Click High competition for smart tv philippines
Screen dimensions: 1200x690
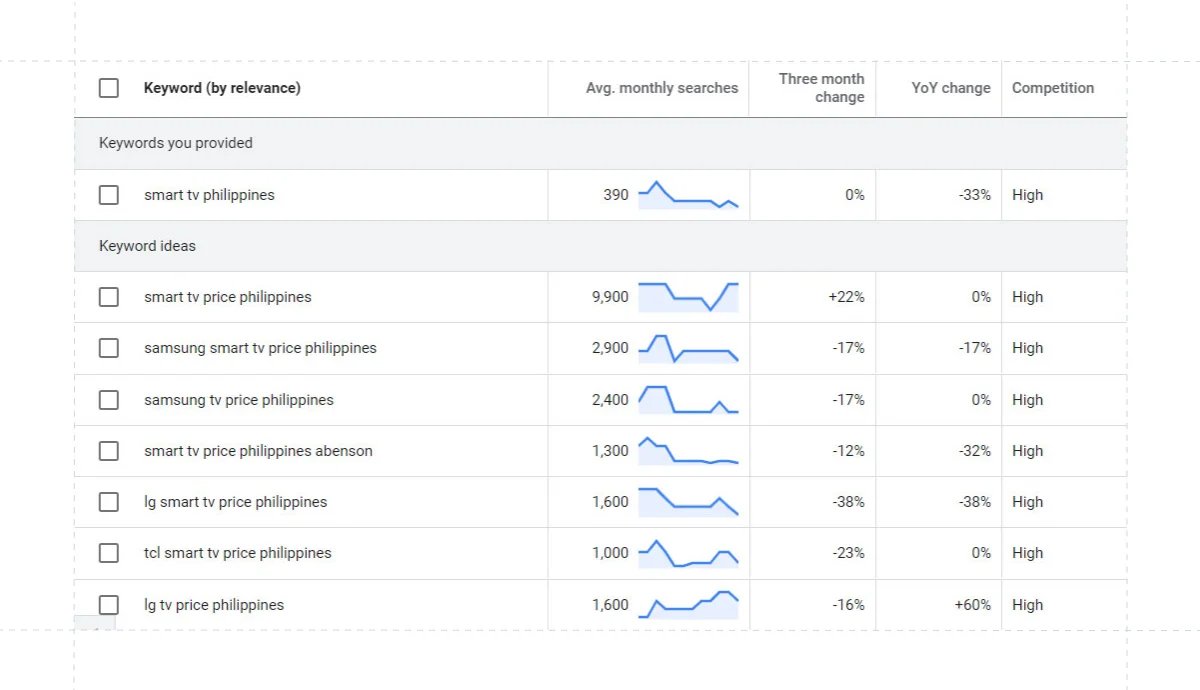tap(1027, 195)
